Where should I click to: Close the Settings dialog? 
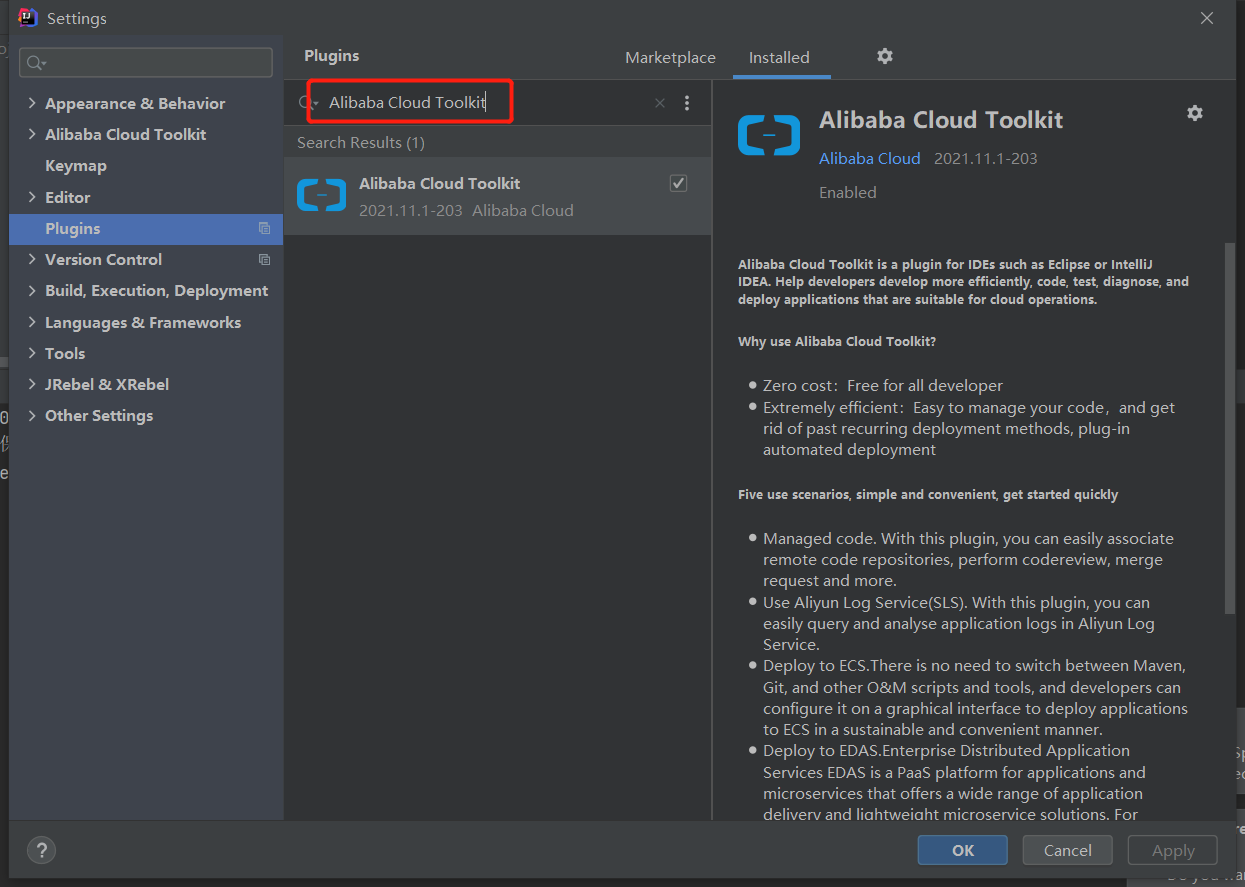[1207, 18]
